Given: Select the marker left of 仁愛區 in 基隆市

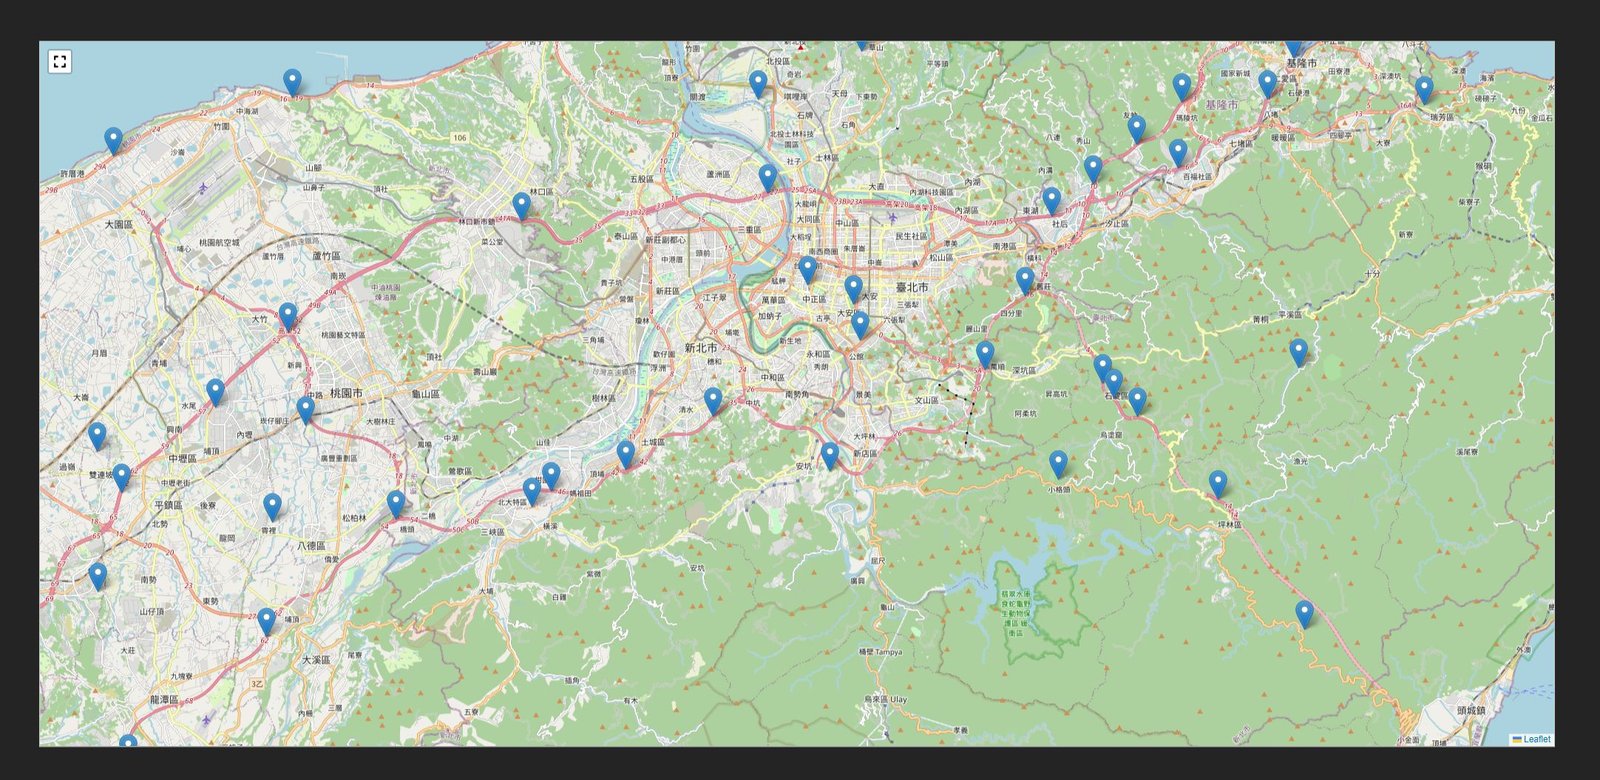Looking at the screenshot, I should coord(1268,84).
